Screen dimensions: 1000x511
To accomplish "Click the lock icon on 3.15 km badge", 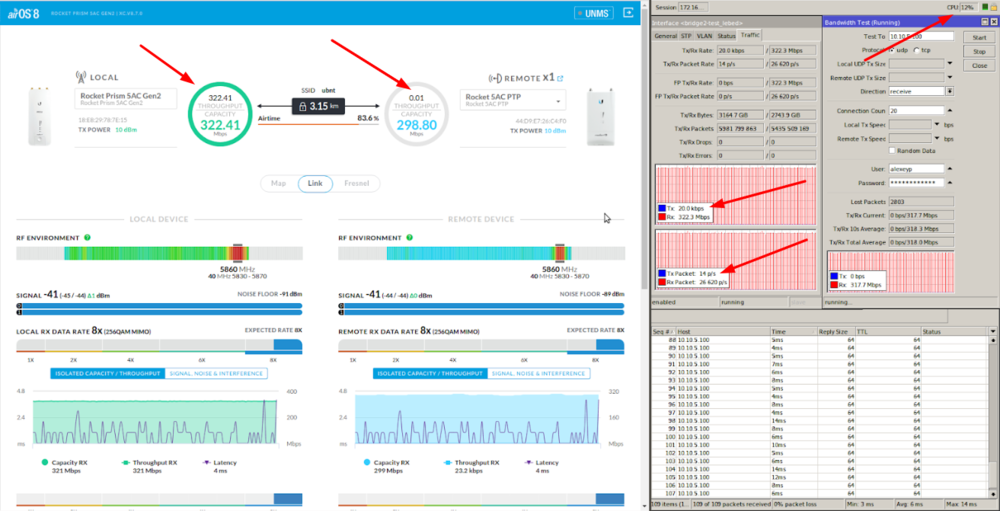I will click(x=303, y=106).
